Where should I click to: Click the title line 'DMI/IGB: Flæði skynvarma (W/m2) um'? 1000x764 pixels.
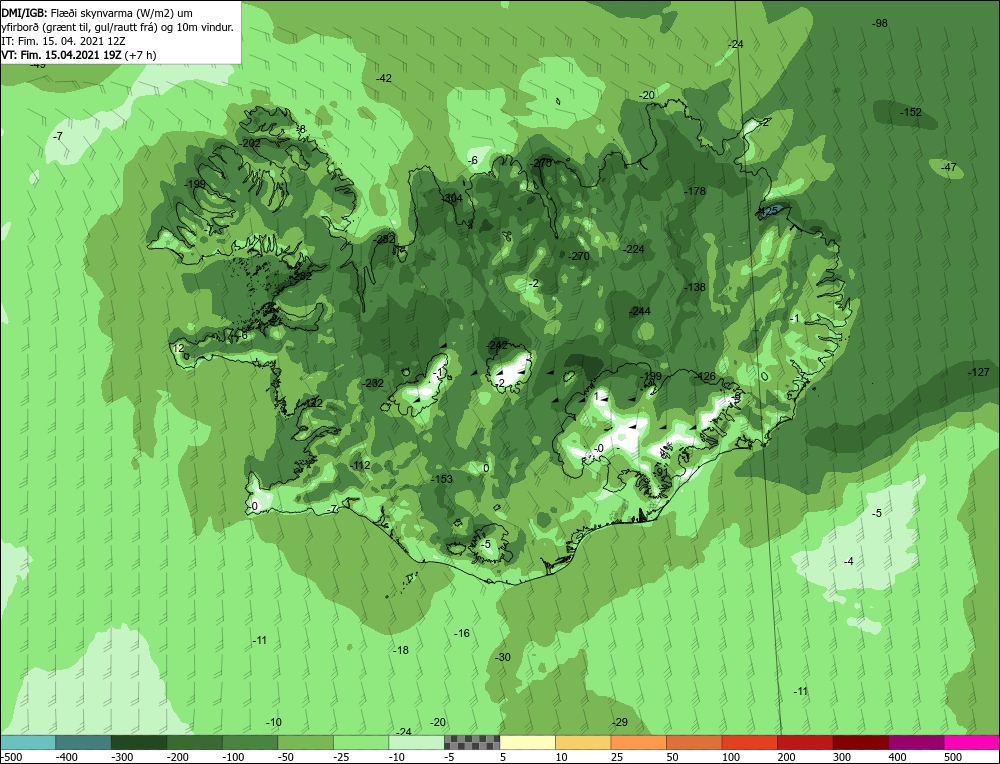click(x=97, y=13)
